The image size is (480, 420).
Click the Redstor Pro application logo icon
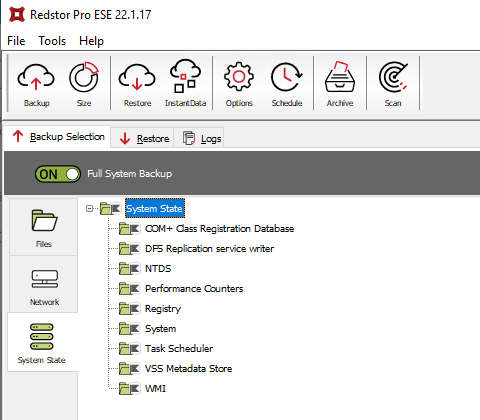(x=17, y=14)
